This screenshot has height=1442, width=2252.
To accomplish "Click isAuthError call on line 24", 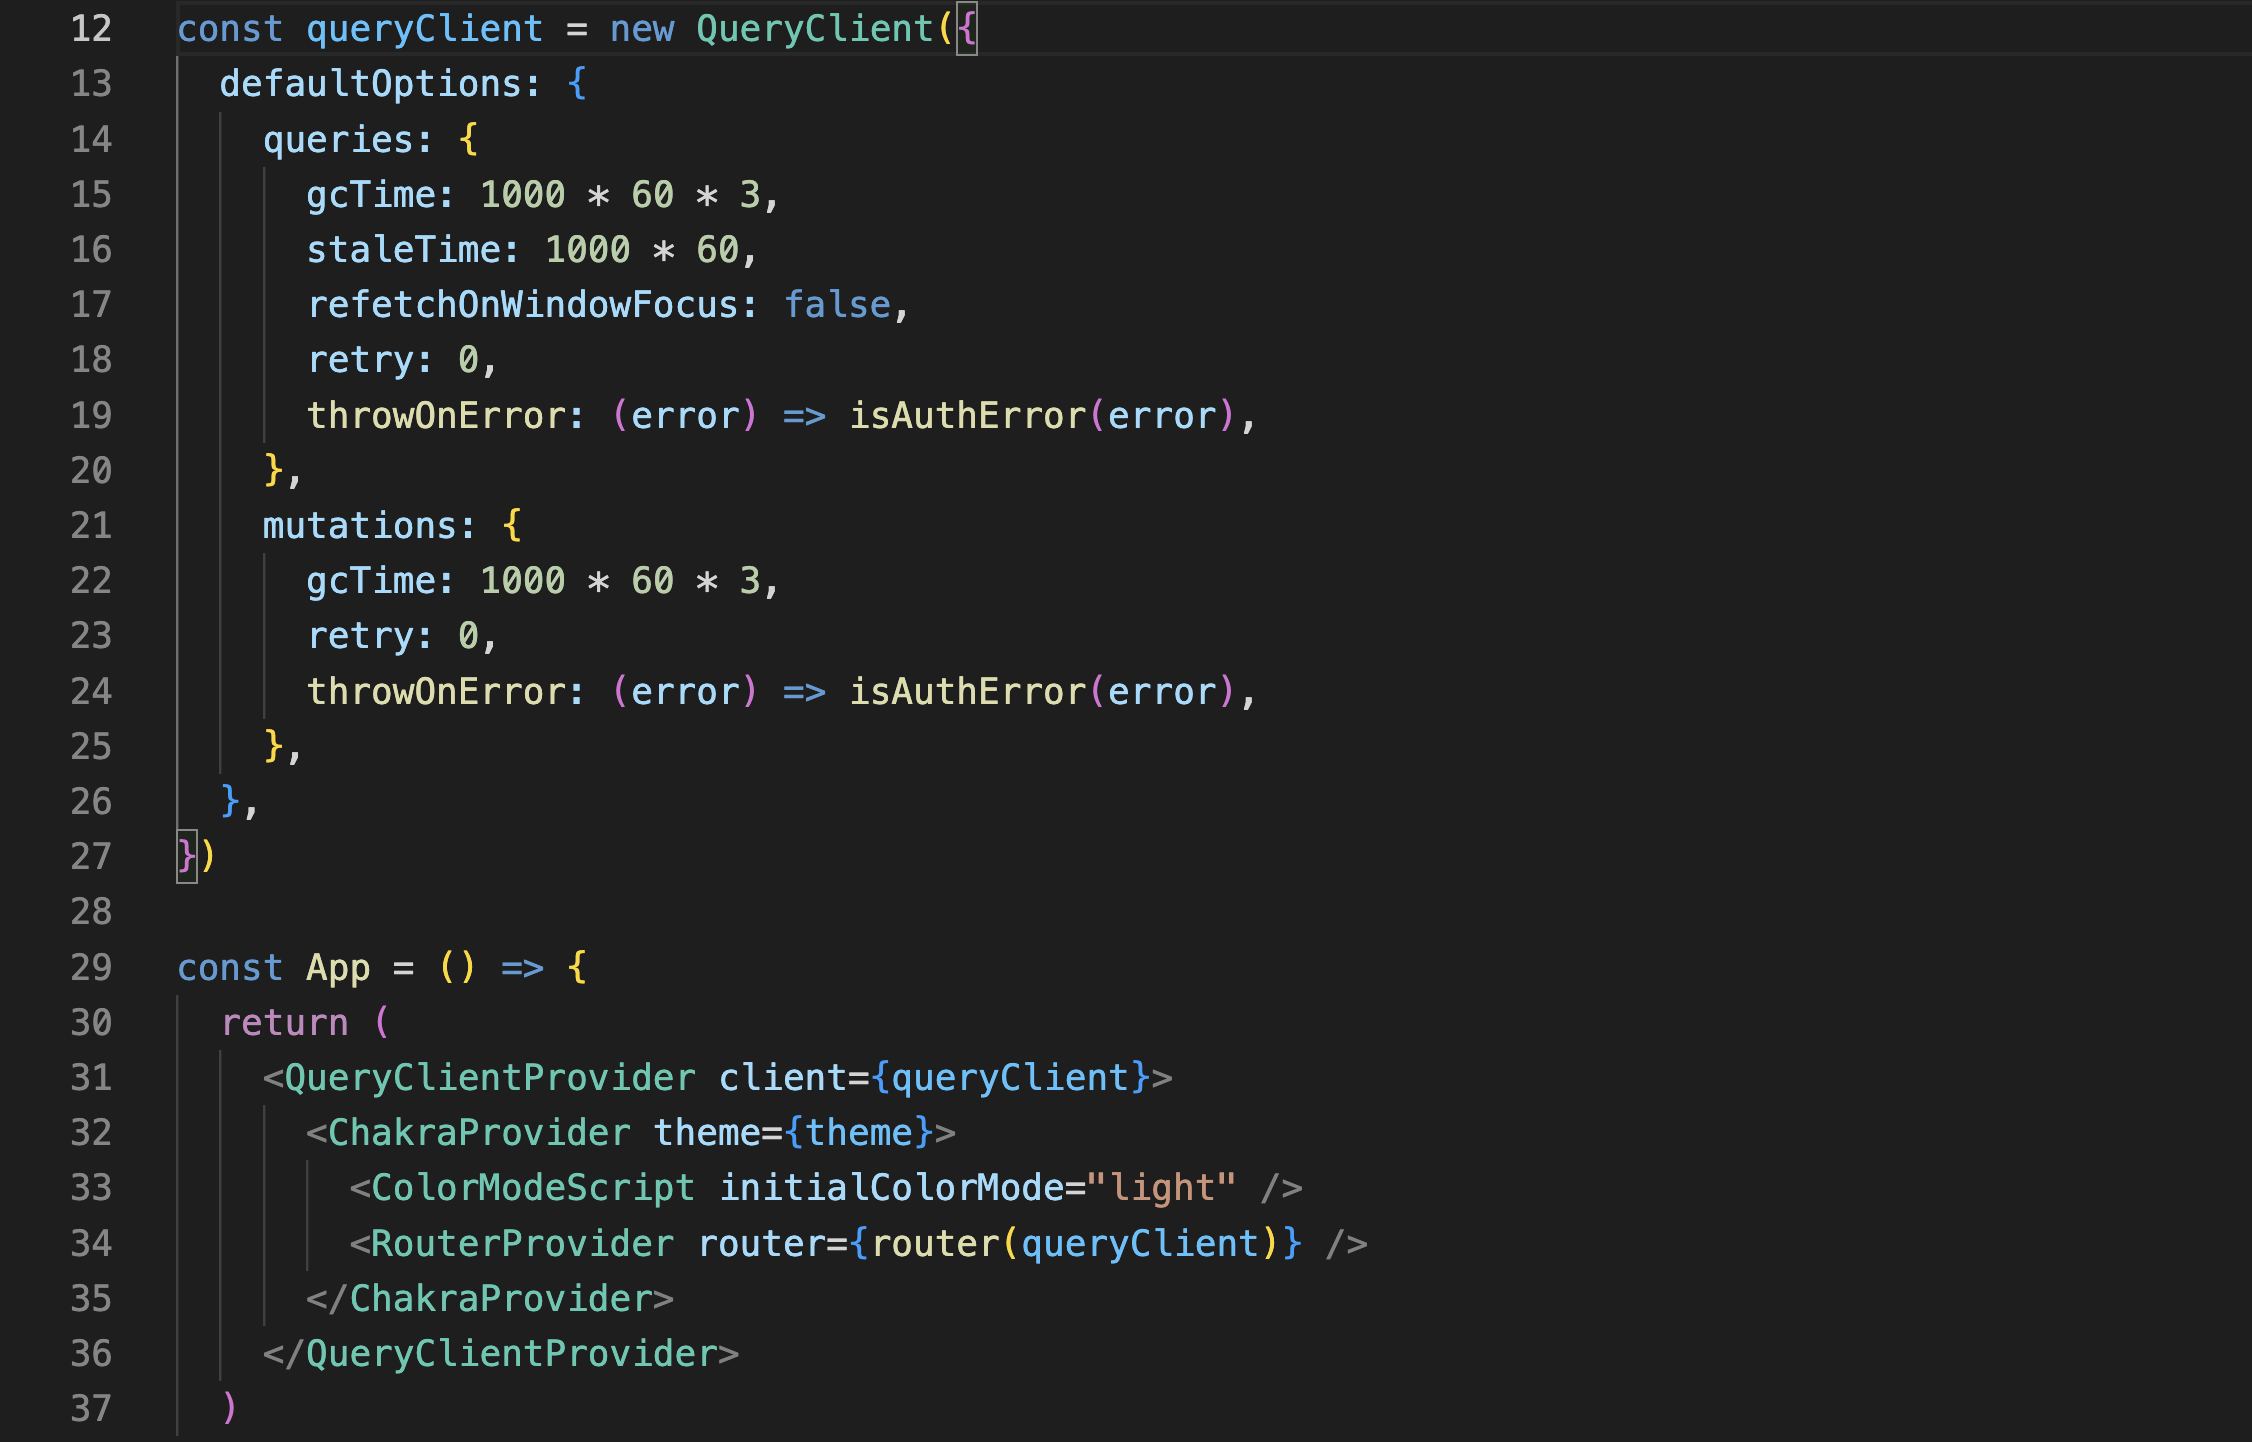I will (967, 692).
